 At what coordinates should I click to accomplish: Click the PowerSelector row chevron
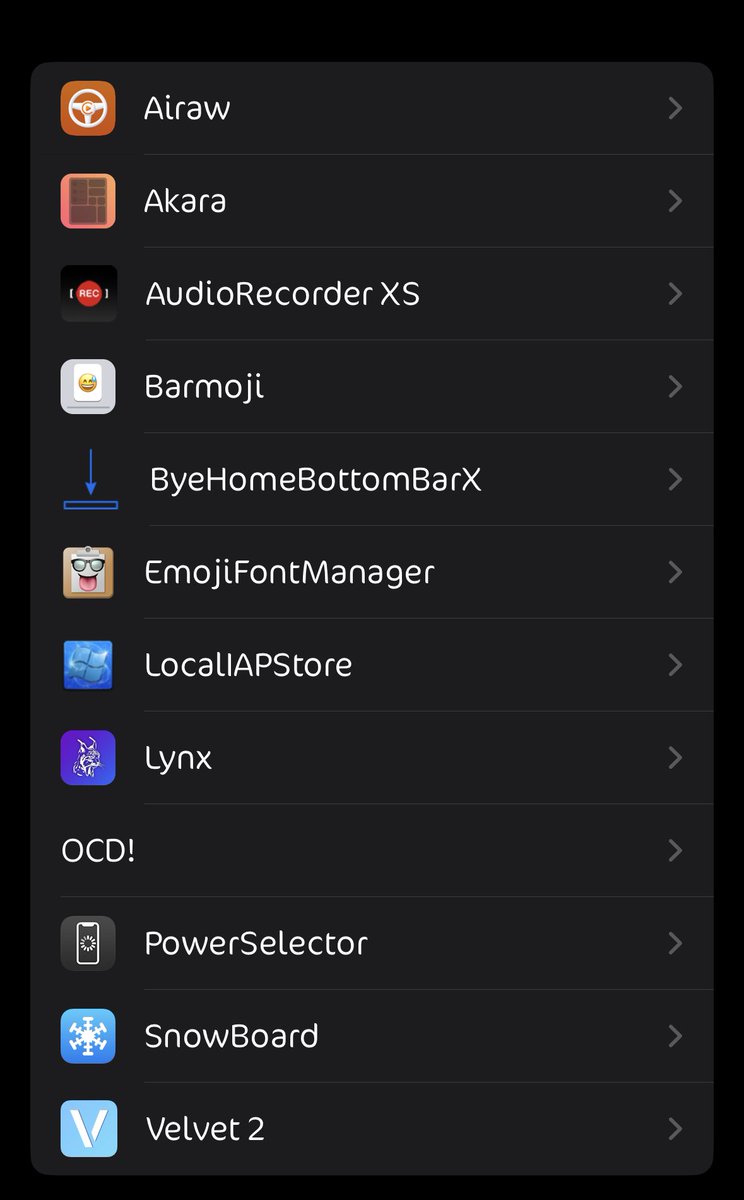click(676, 943)
